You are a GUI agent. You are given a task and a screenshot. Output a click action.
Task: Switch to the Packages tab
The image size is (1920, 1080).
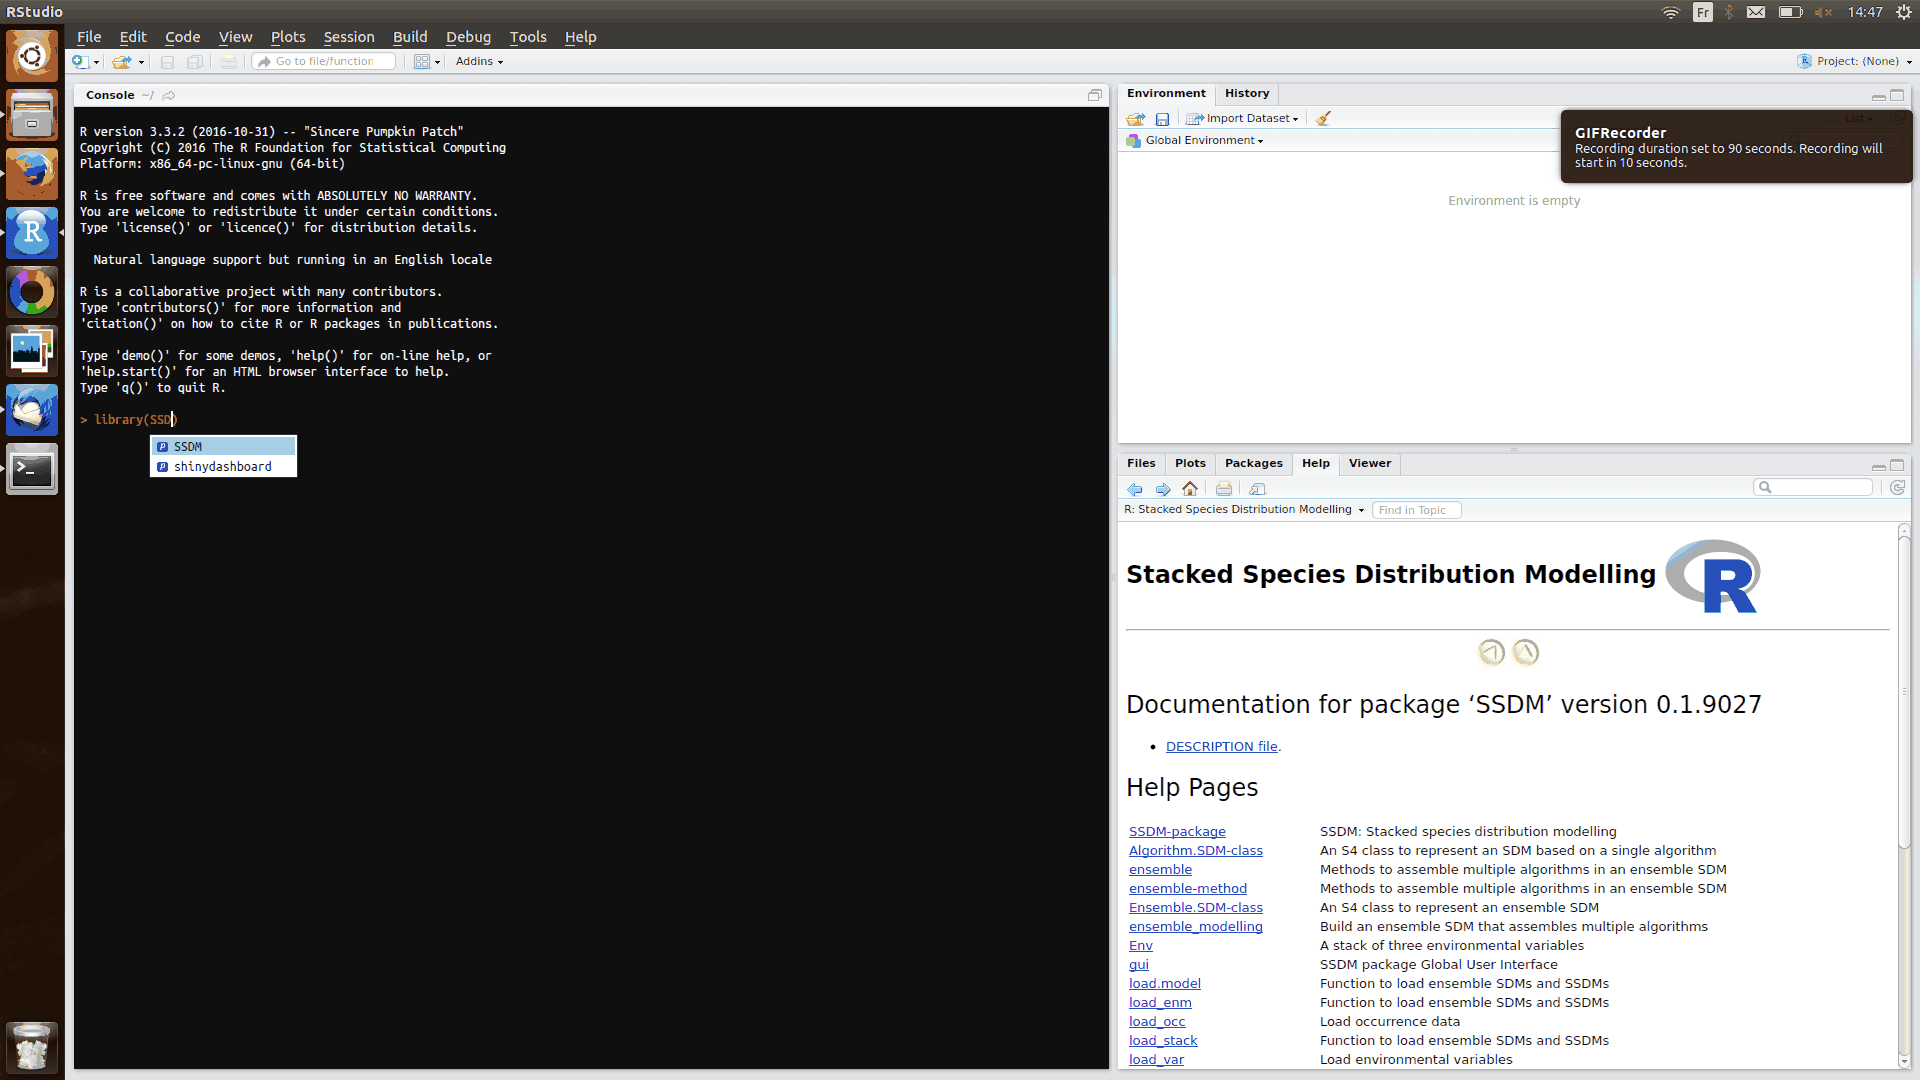point(1253,464)
